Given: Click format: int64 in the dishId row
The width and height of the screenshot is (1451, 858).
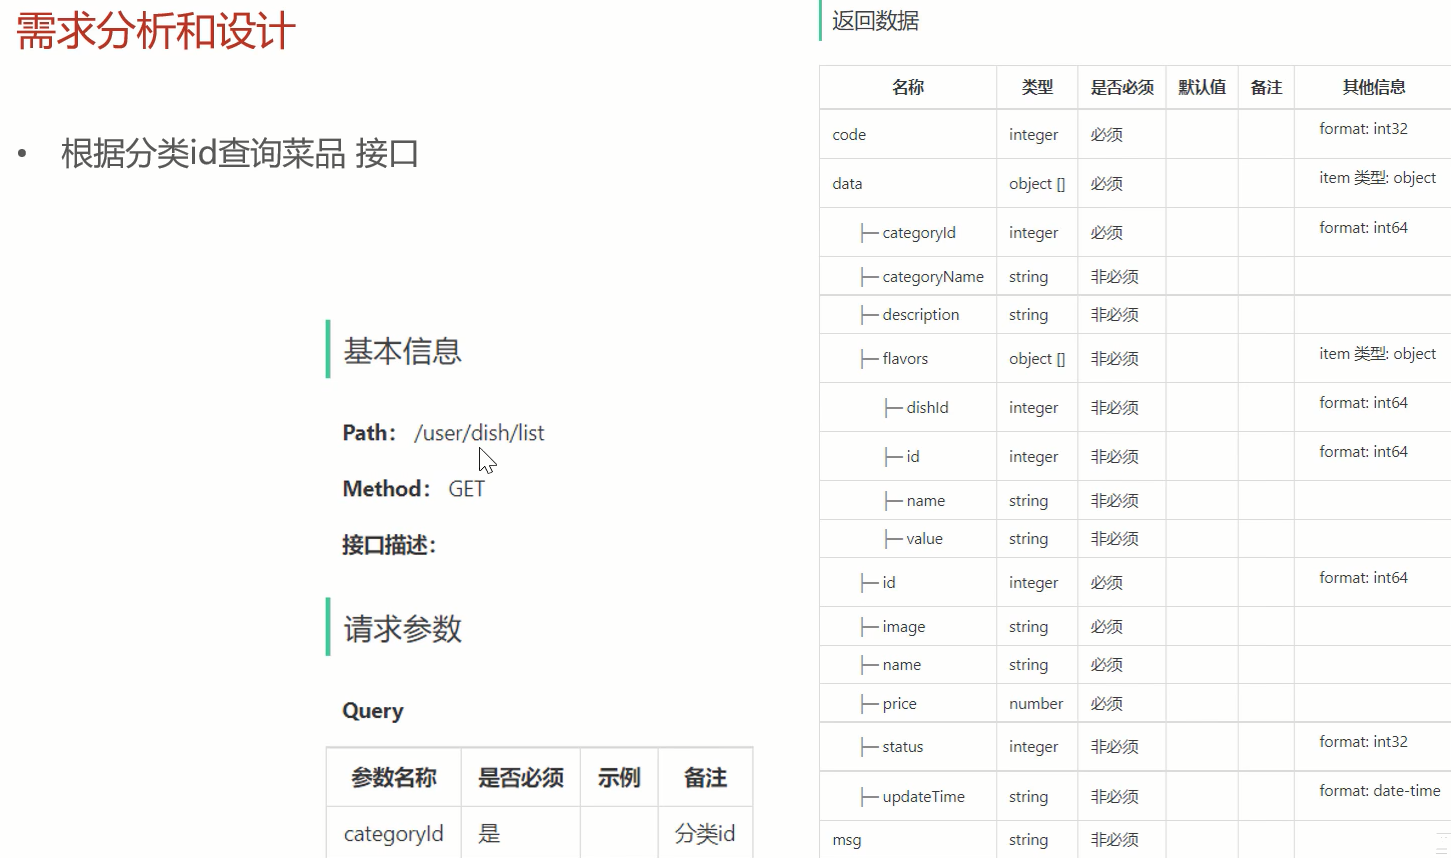Looking at the screenshot, I should 1363,403.
